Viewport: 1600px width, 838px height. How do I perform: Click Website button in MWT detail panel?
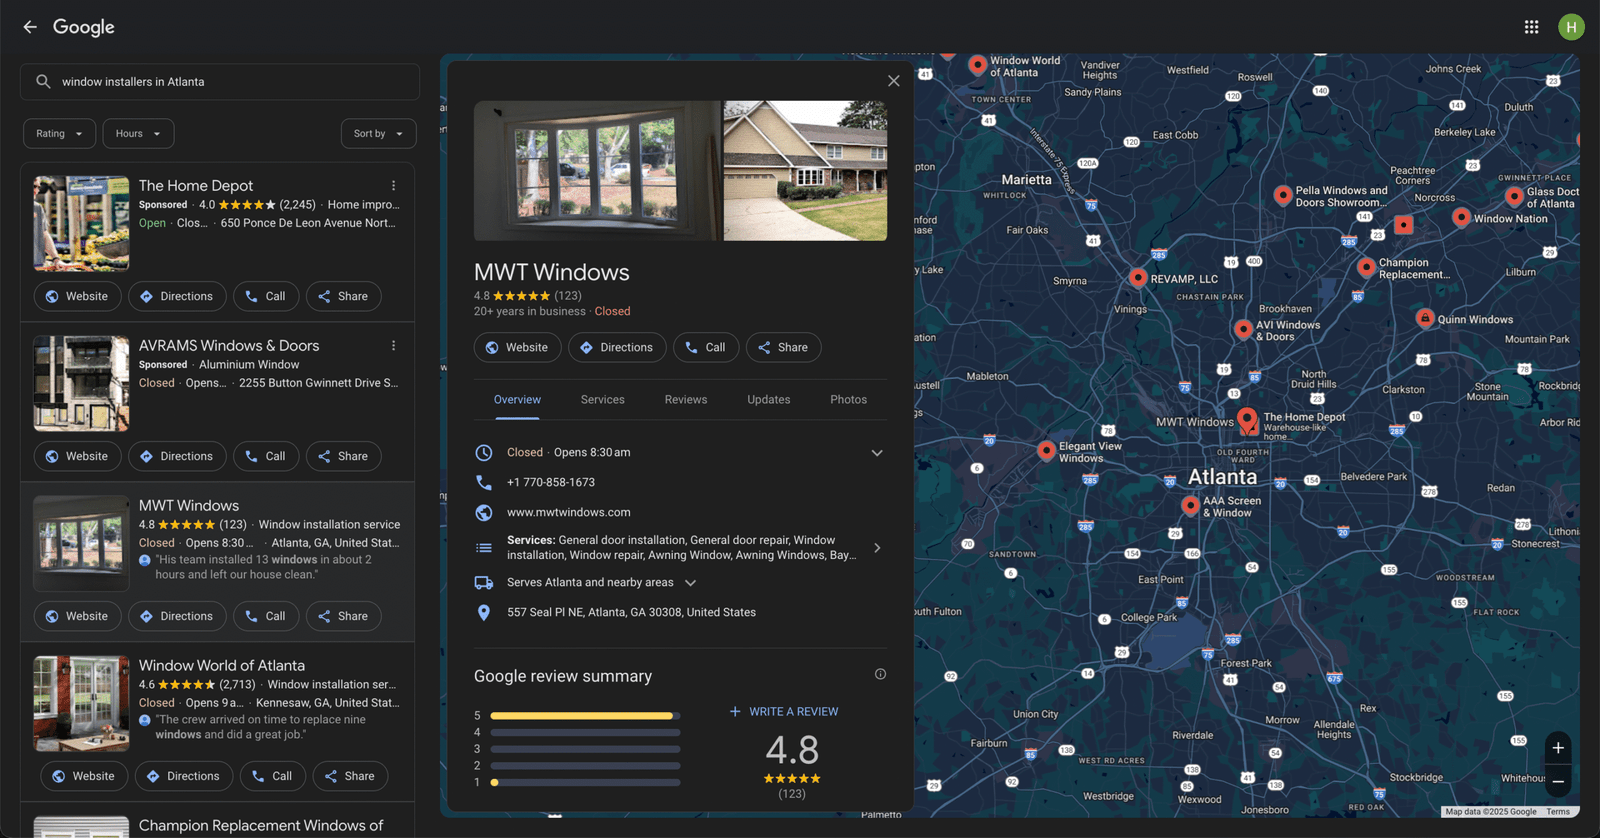[x=517, y=348]
